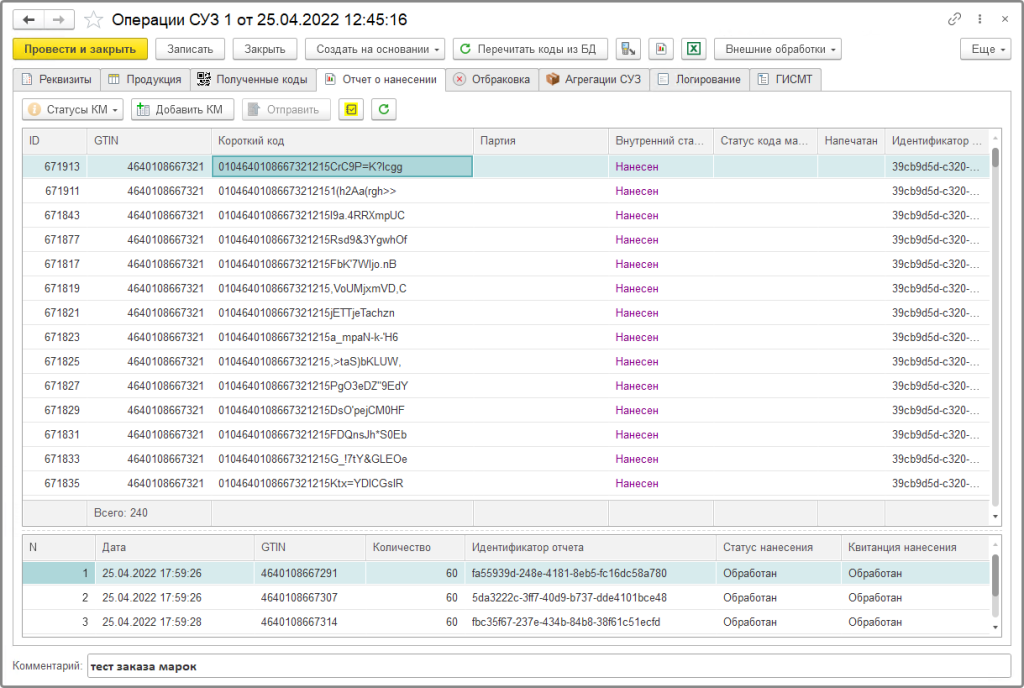Click the yellow check-mark icon button

coord(351,109)
